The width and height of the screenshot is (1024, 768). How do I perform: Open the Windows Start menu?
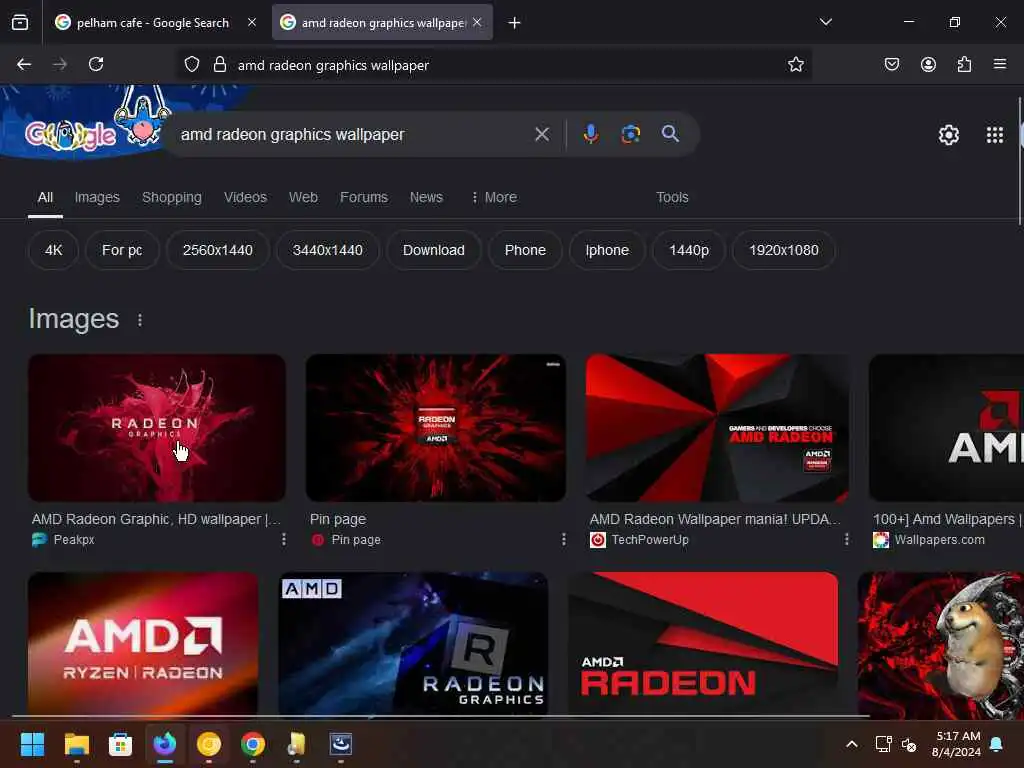(32, 744)
